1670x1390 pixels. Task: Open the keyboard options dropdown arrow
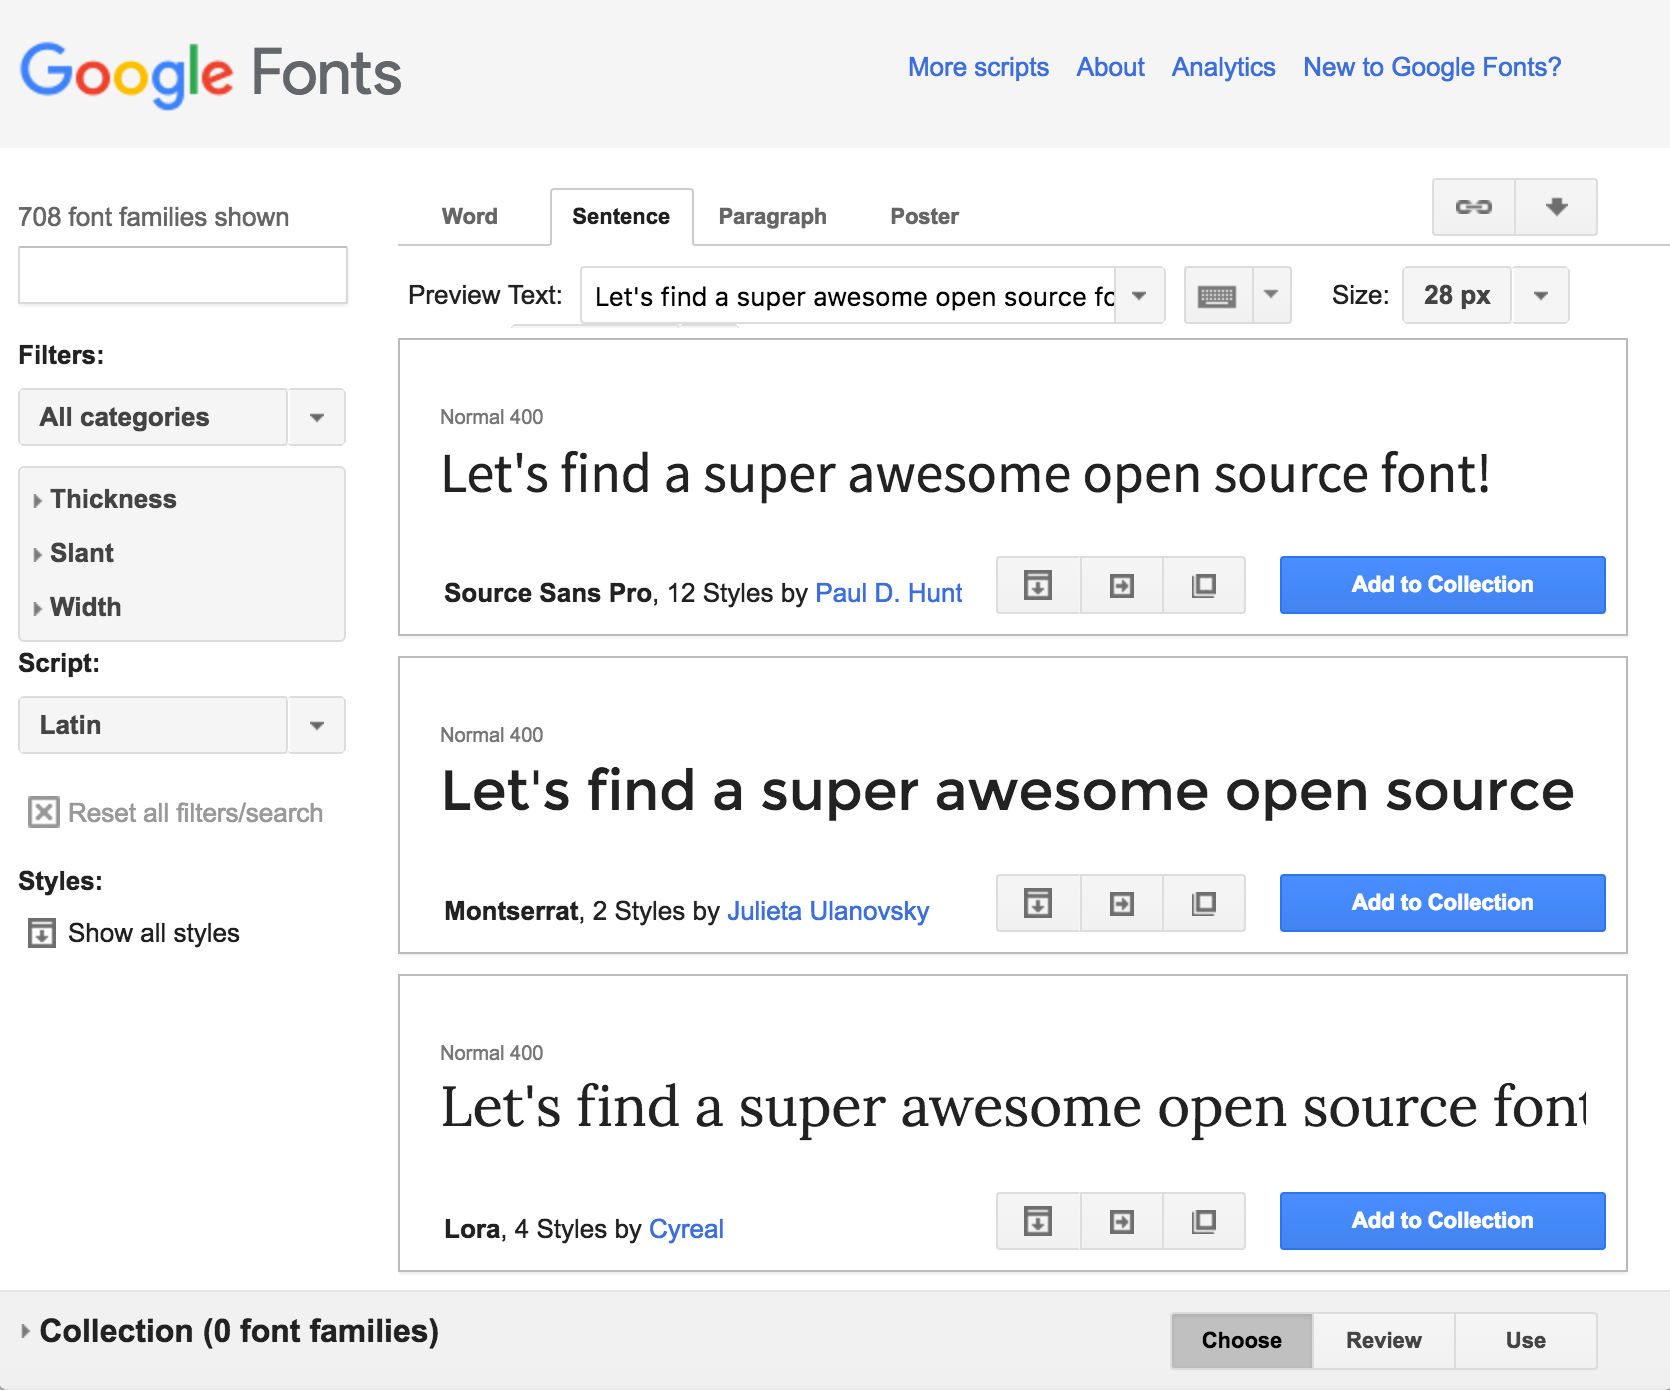1271,295
